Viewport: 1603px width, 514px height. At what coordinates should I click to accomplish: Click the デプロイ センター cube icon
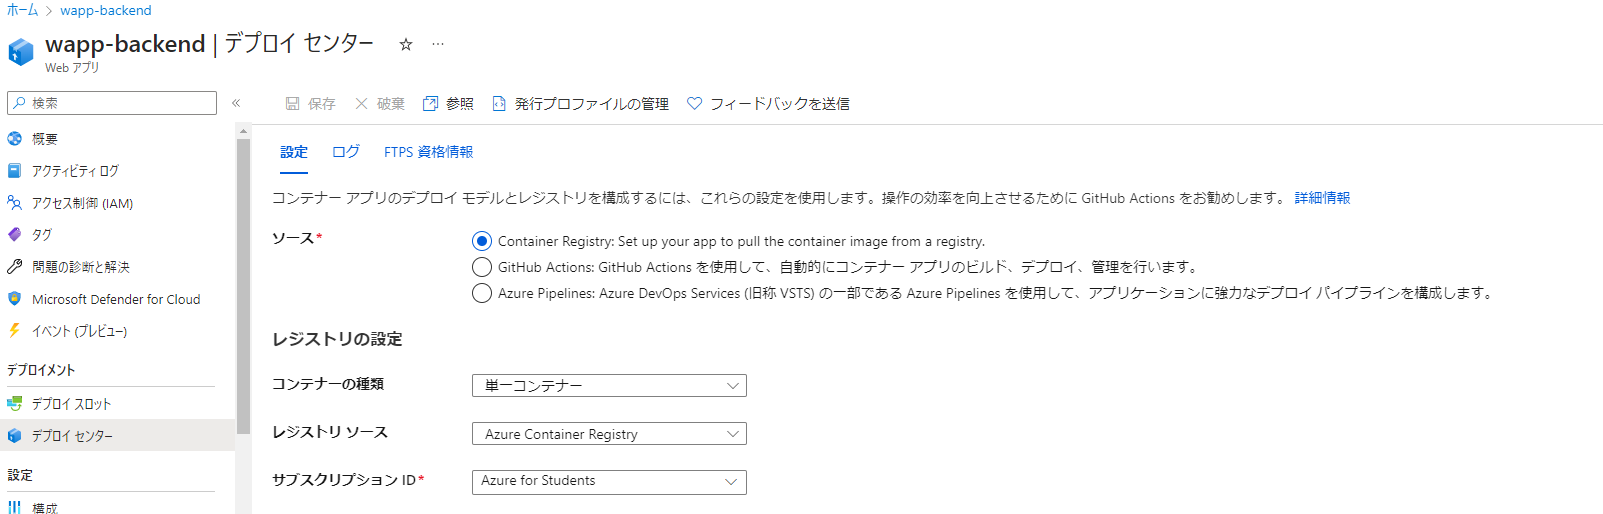(14, 436)
